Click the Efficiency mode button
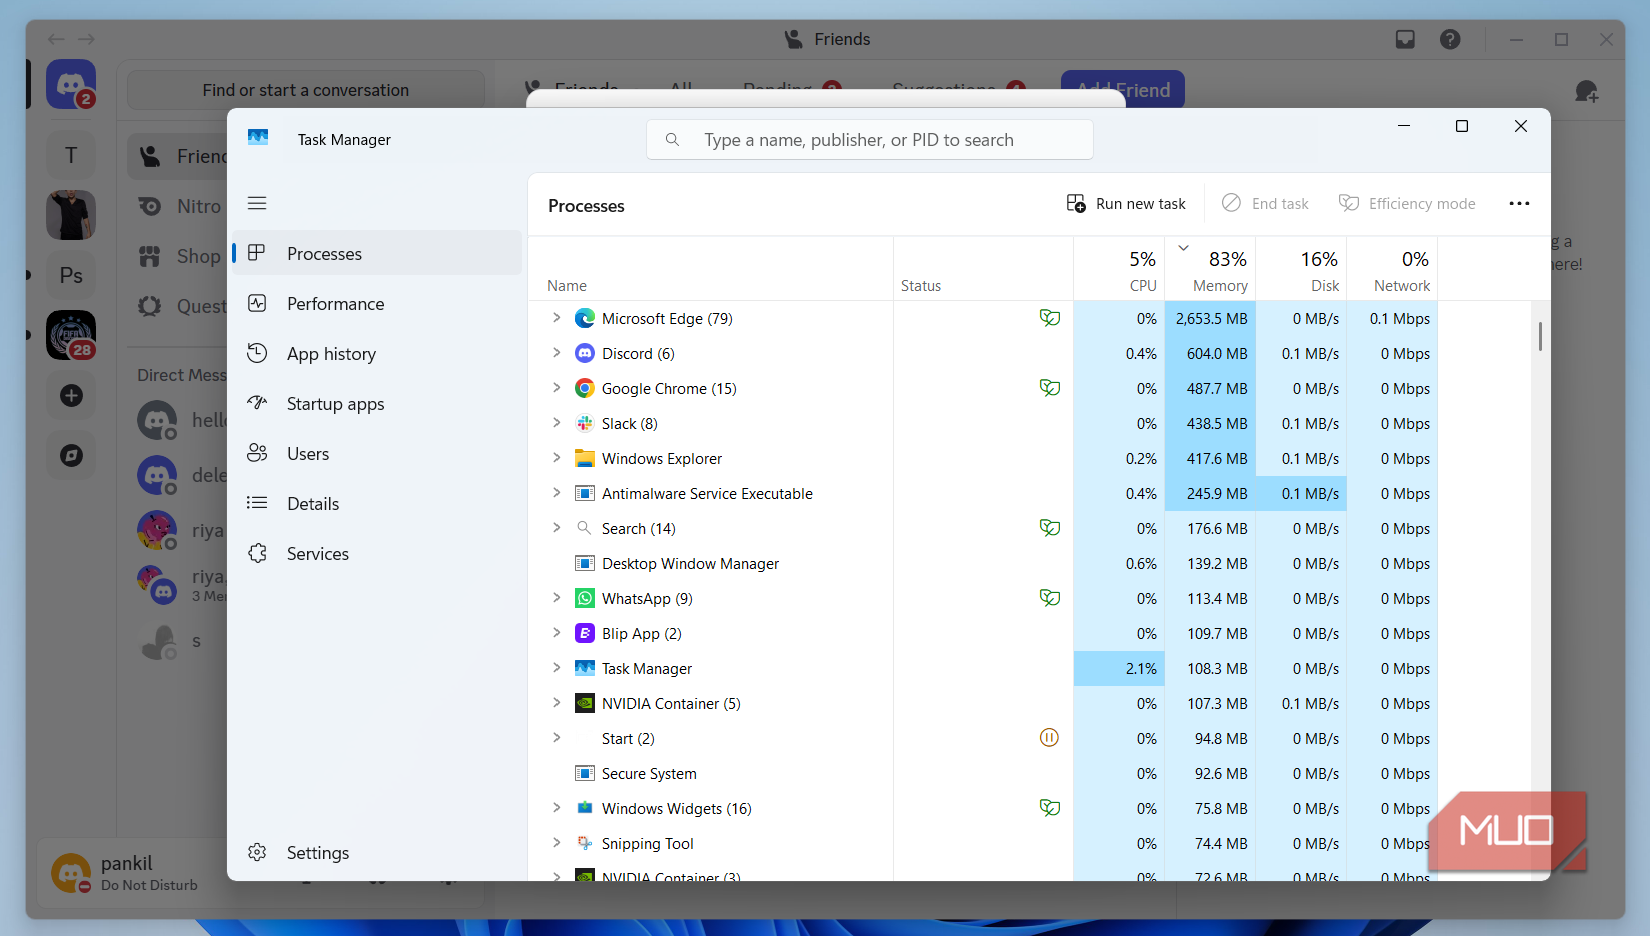 (1407, 203)
